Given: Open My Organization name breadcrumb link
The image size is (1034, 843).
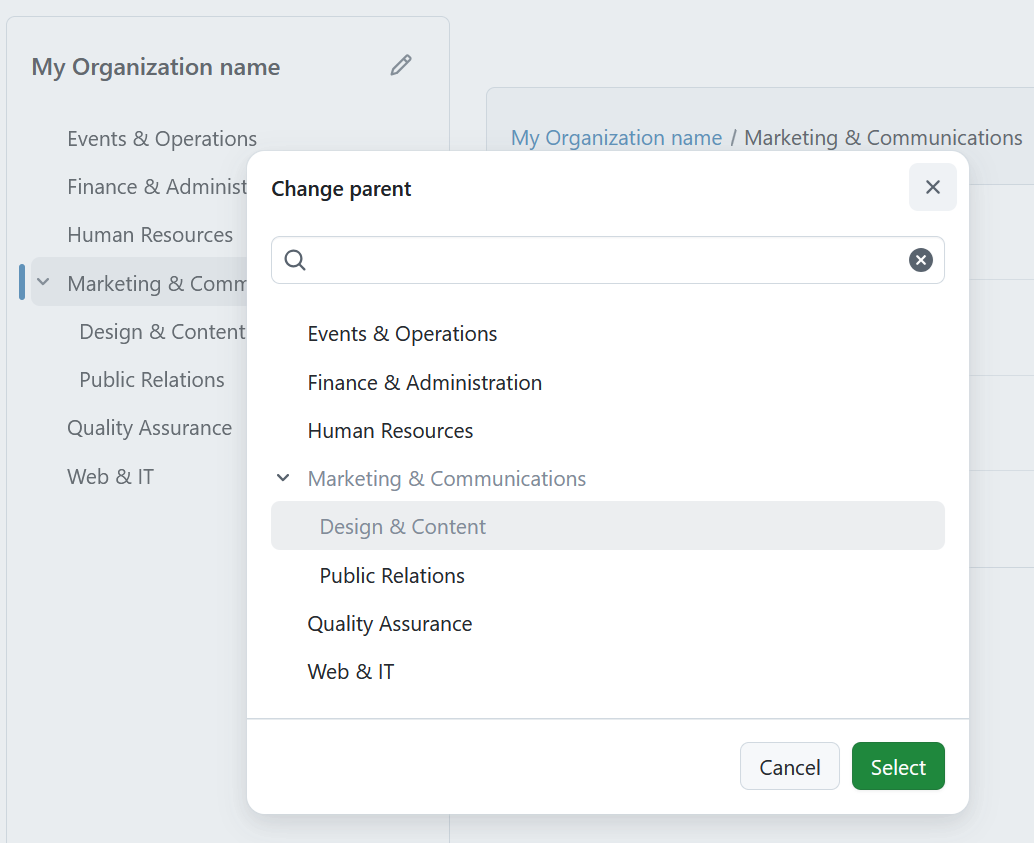Looking at the screenshot, I should 617,138.
